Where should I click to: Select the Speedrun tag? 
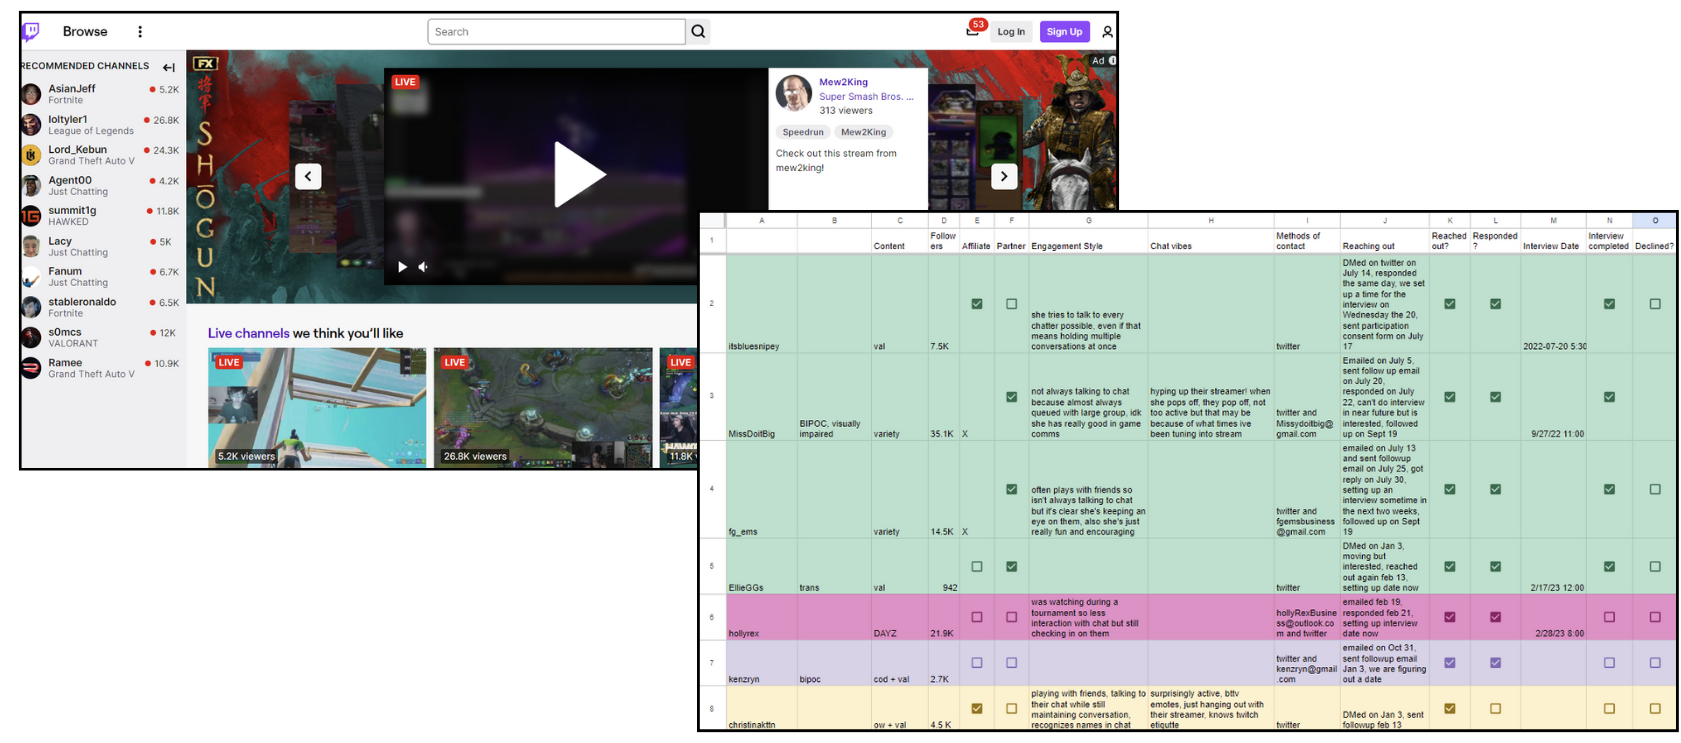coord(803,132)
